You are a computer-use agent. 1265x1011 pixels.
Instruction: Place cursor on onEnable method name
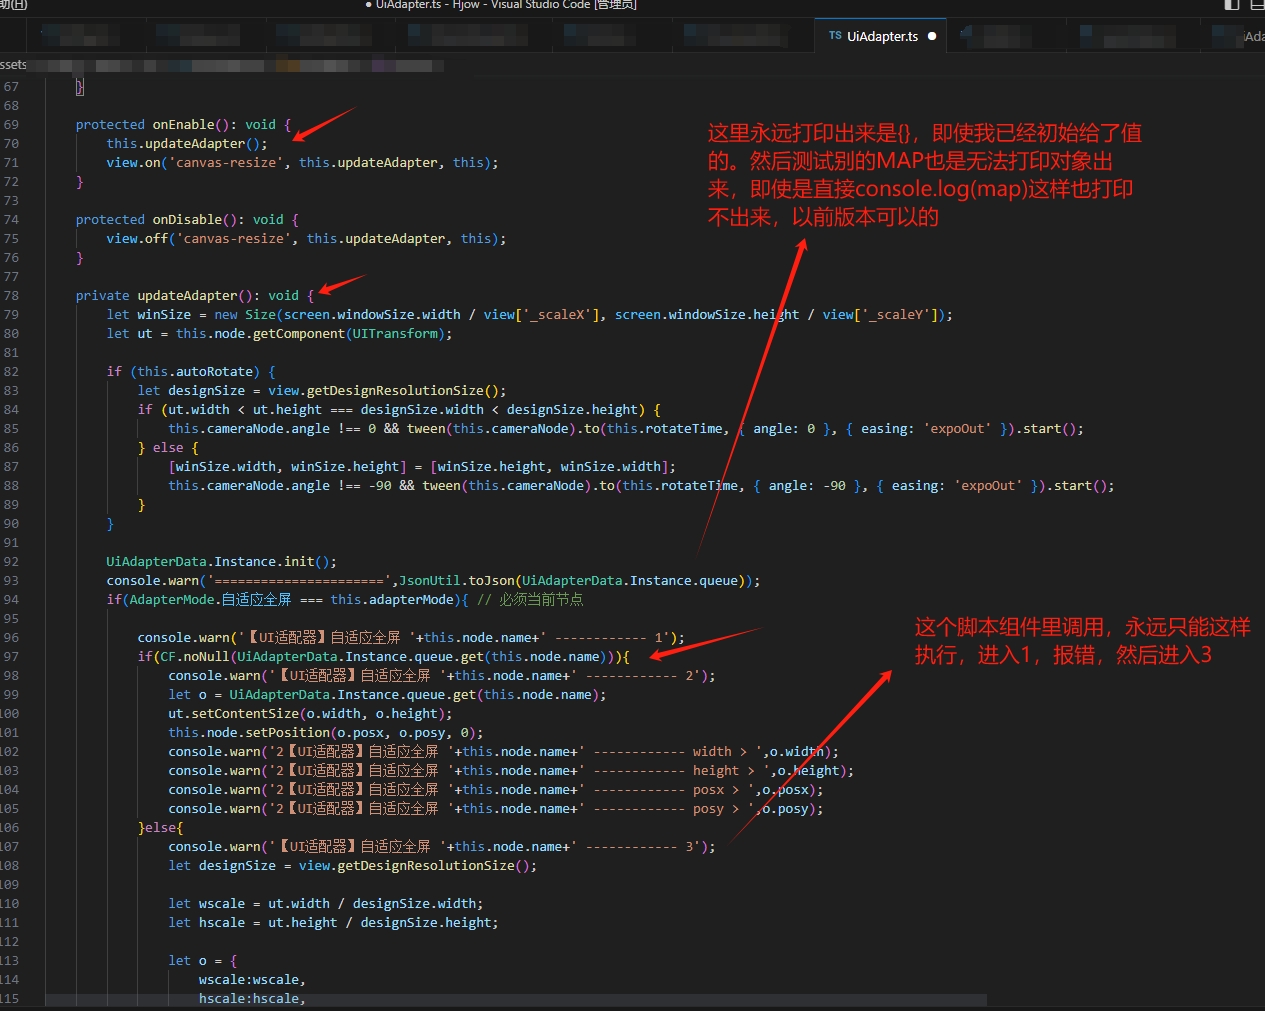pyautogui.click(x=183, y=125)
